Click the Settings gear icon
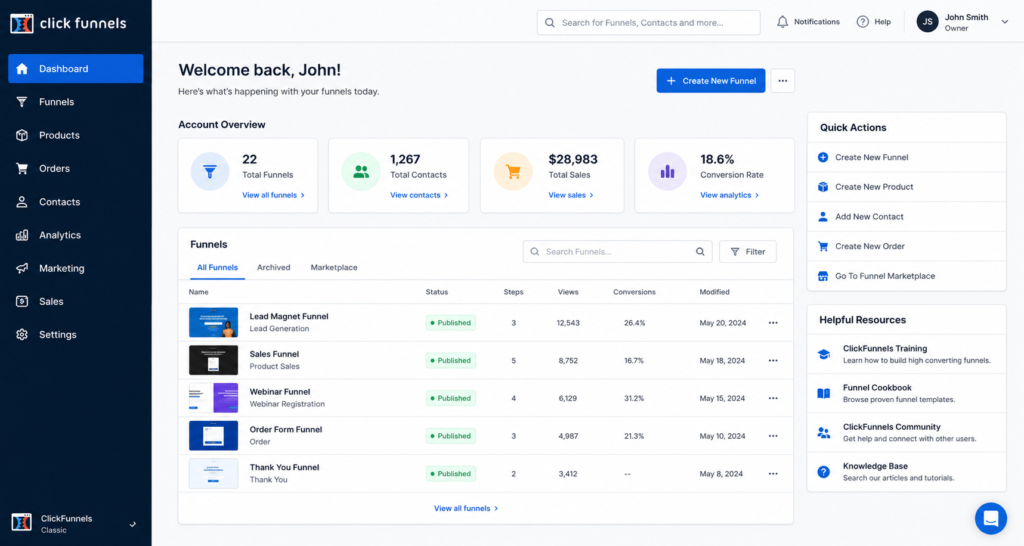The width and height of the screenshot is (1024, 546). 22,334
